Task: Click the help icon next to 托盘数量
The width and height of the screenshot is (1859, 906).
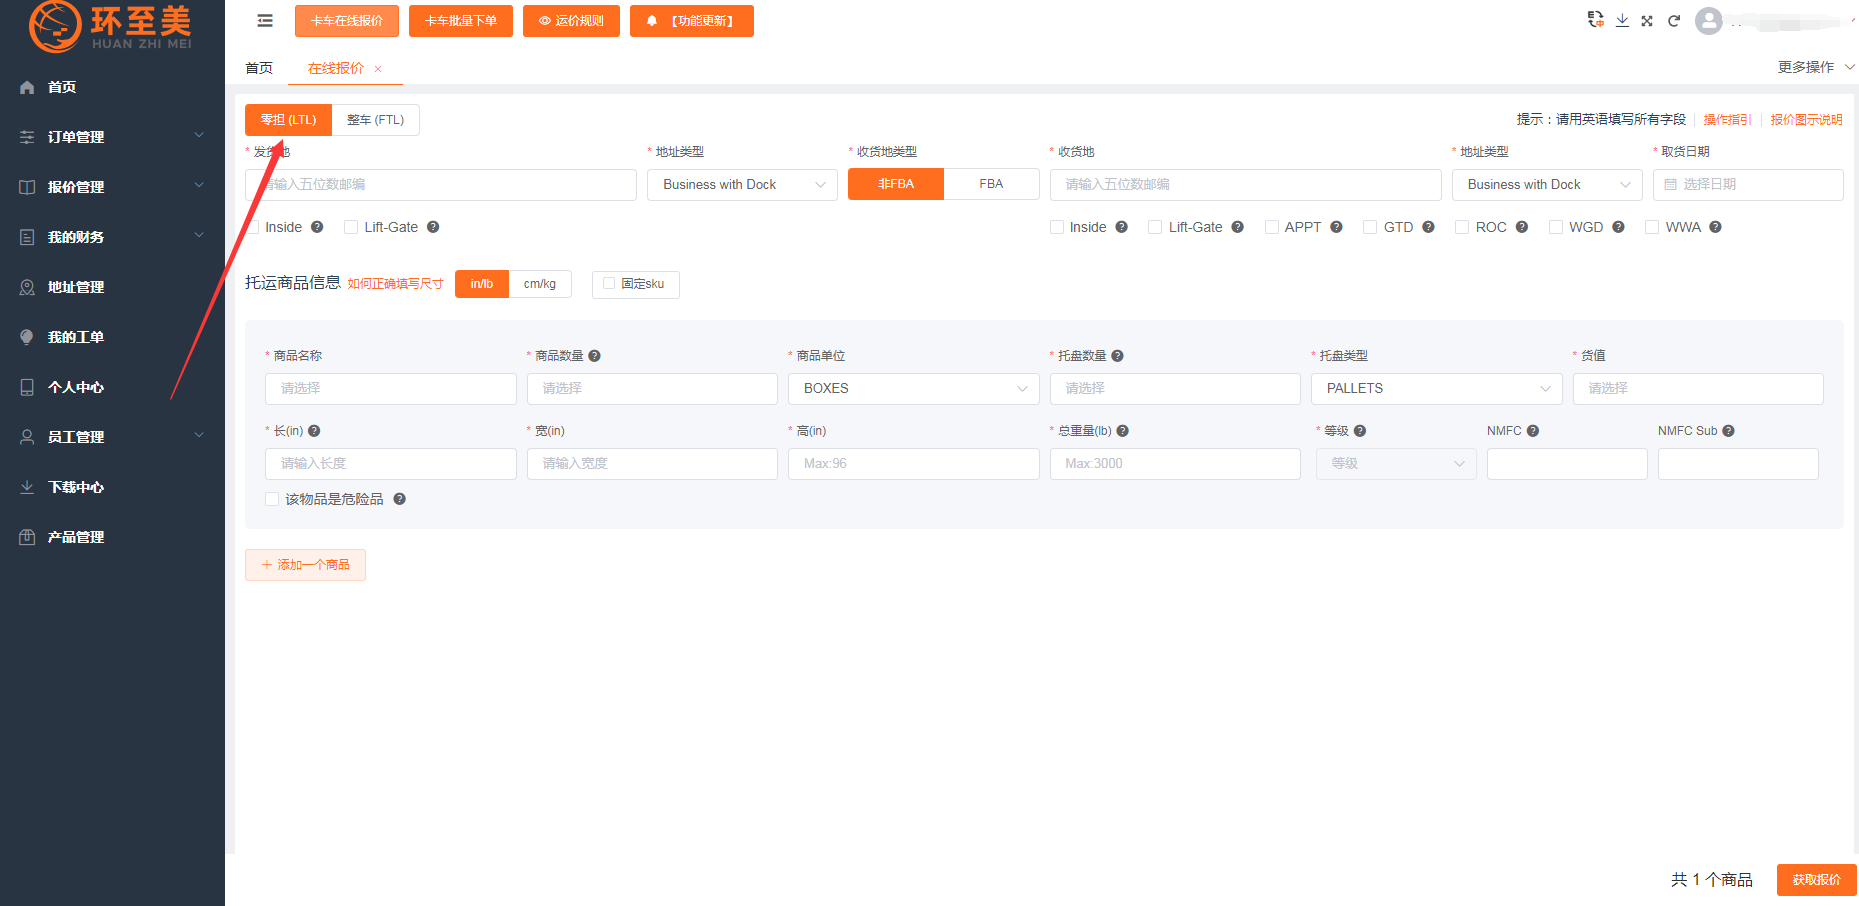Action: 1117,356
